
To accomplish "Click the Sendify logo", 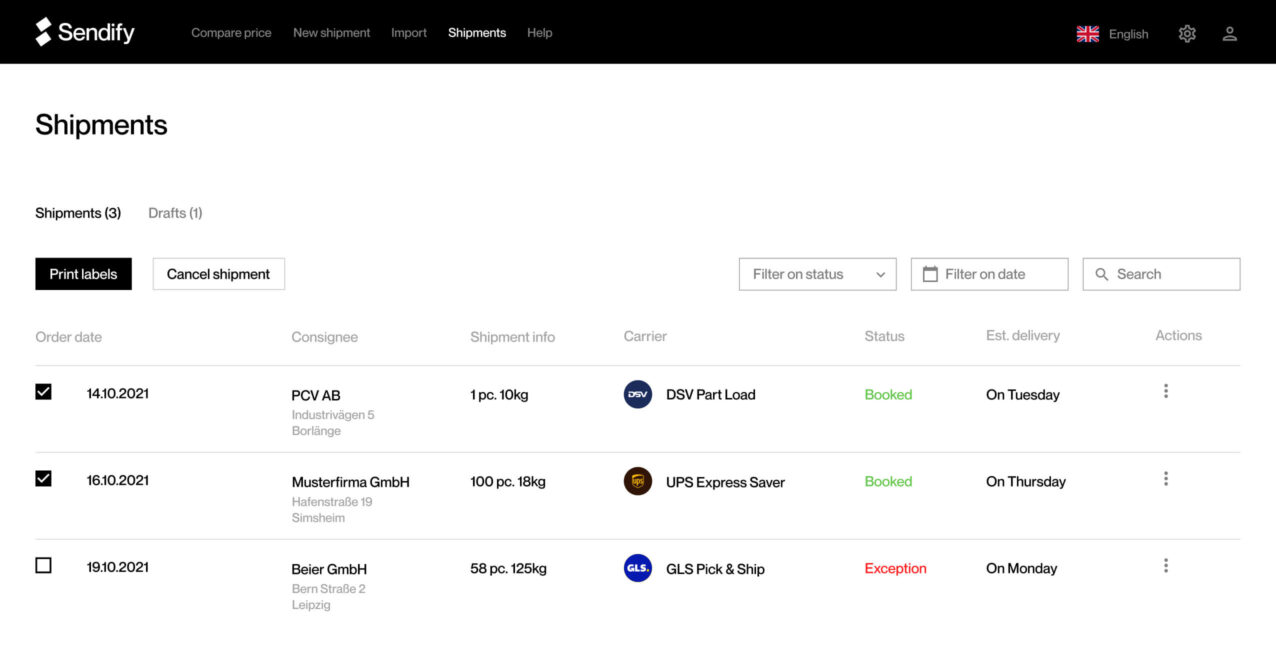I will point(85,32).
